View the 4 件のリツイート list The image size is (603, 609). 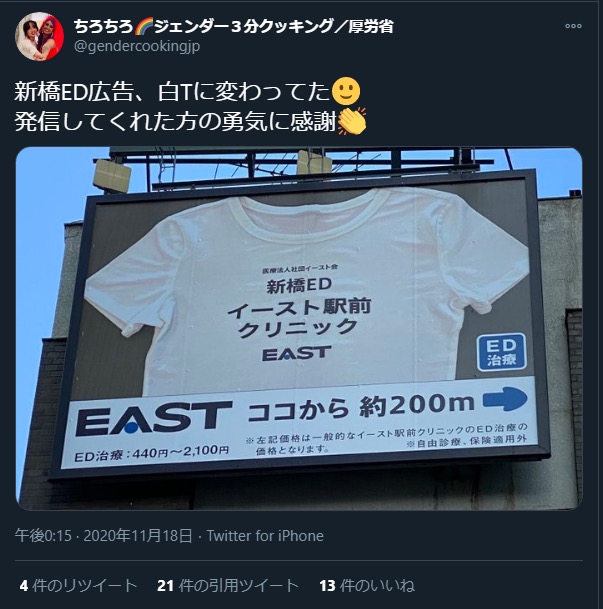[78, 585]
